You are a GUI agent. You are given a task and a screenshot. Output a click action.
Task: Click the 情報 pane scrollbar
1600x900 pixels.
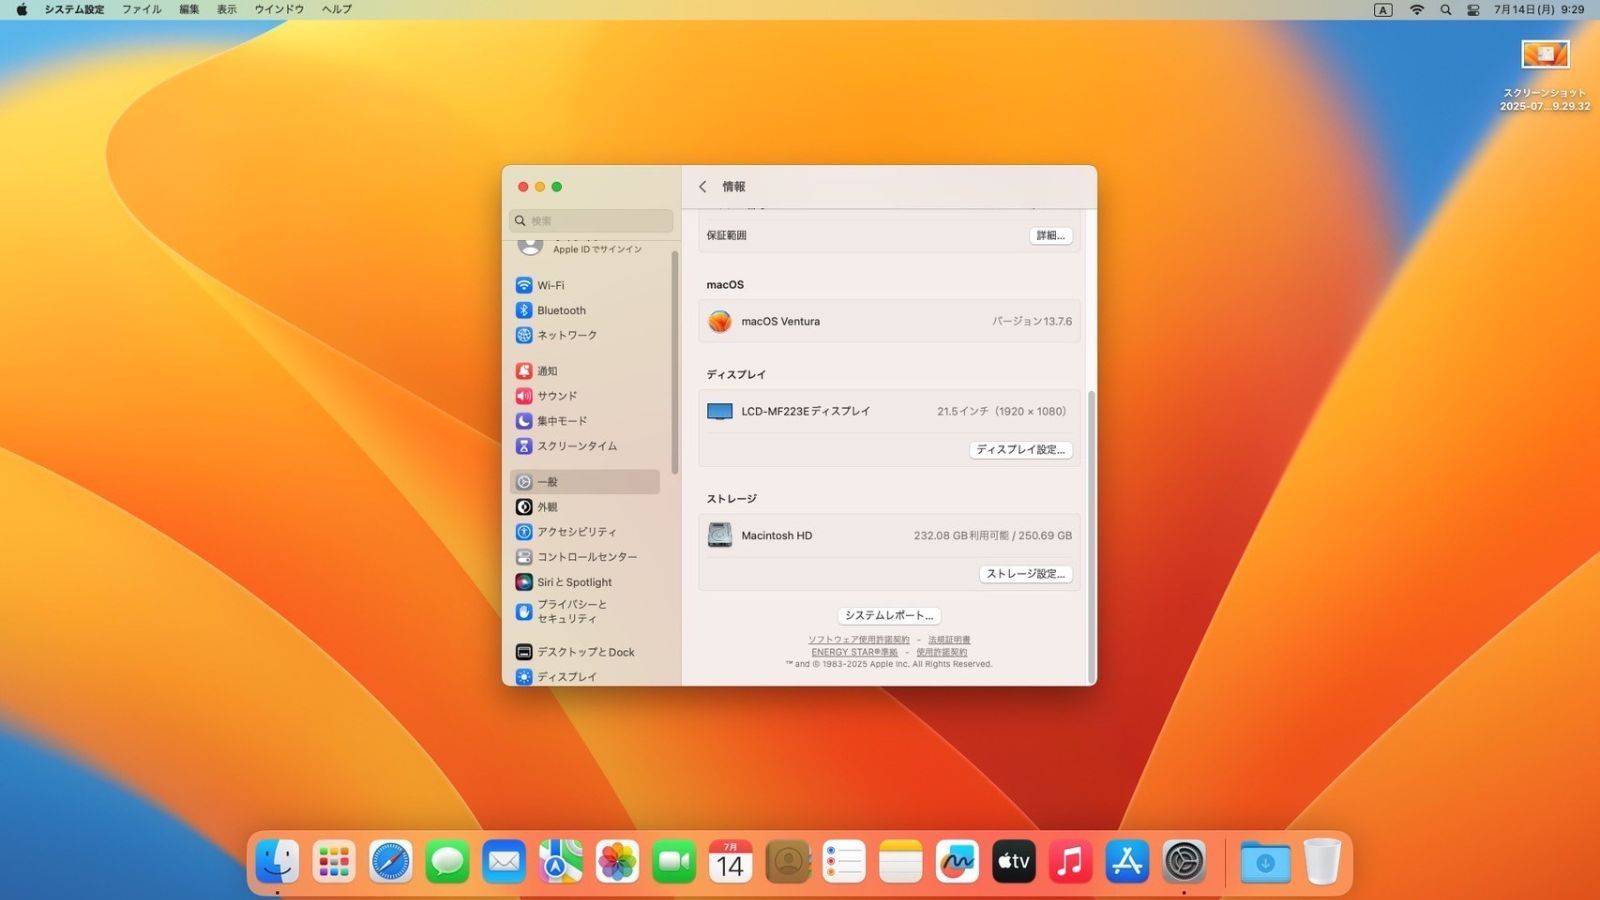[x=1091, y=536]
